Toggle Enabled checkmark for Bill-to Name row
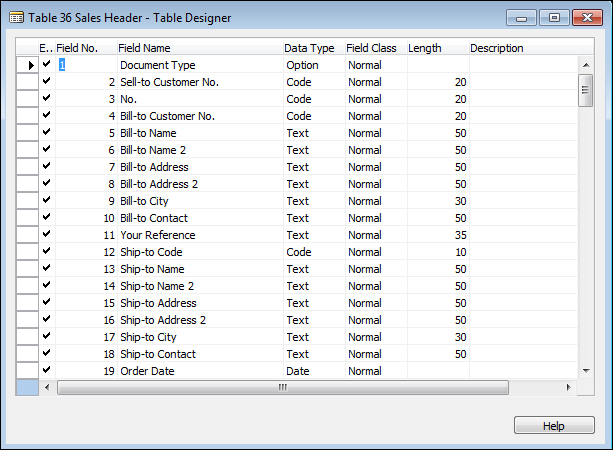This screenshot has height=450, width=613. [x=47, y=132]
